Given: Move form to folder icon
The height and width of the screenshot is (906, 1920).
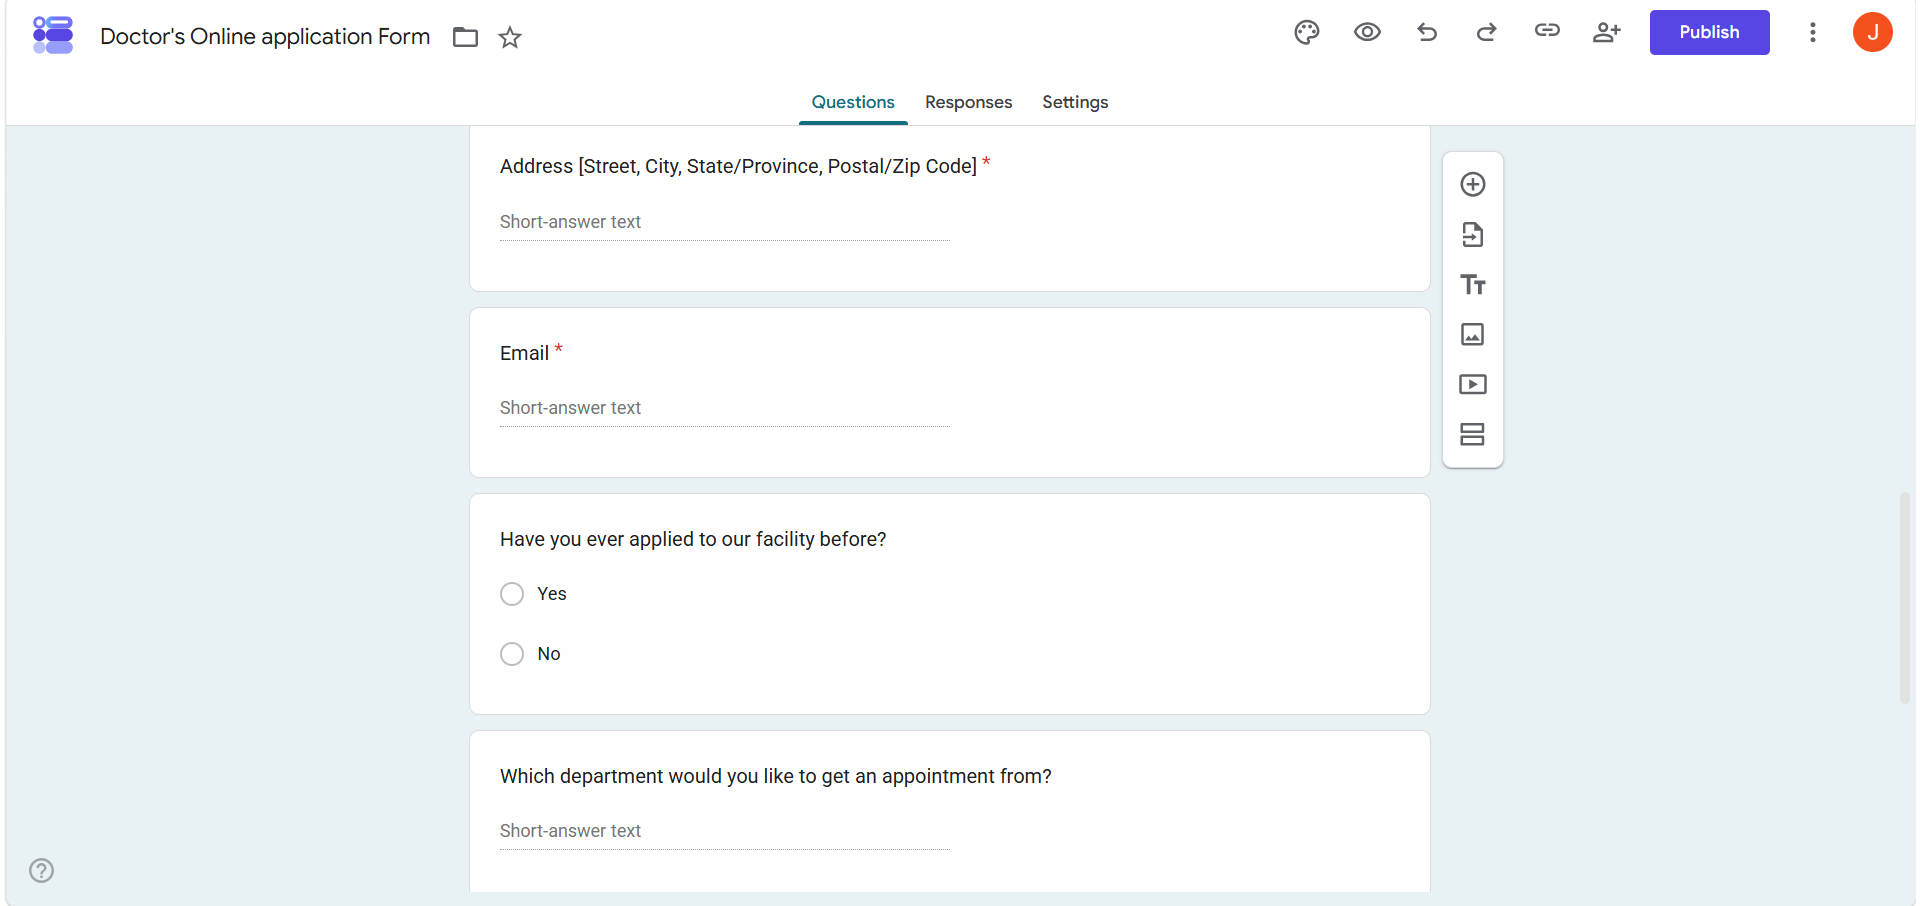Looking at the screenshot, I should (465, 37).
